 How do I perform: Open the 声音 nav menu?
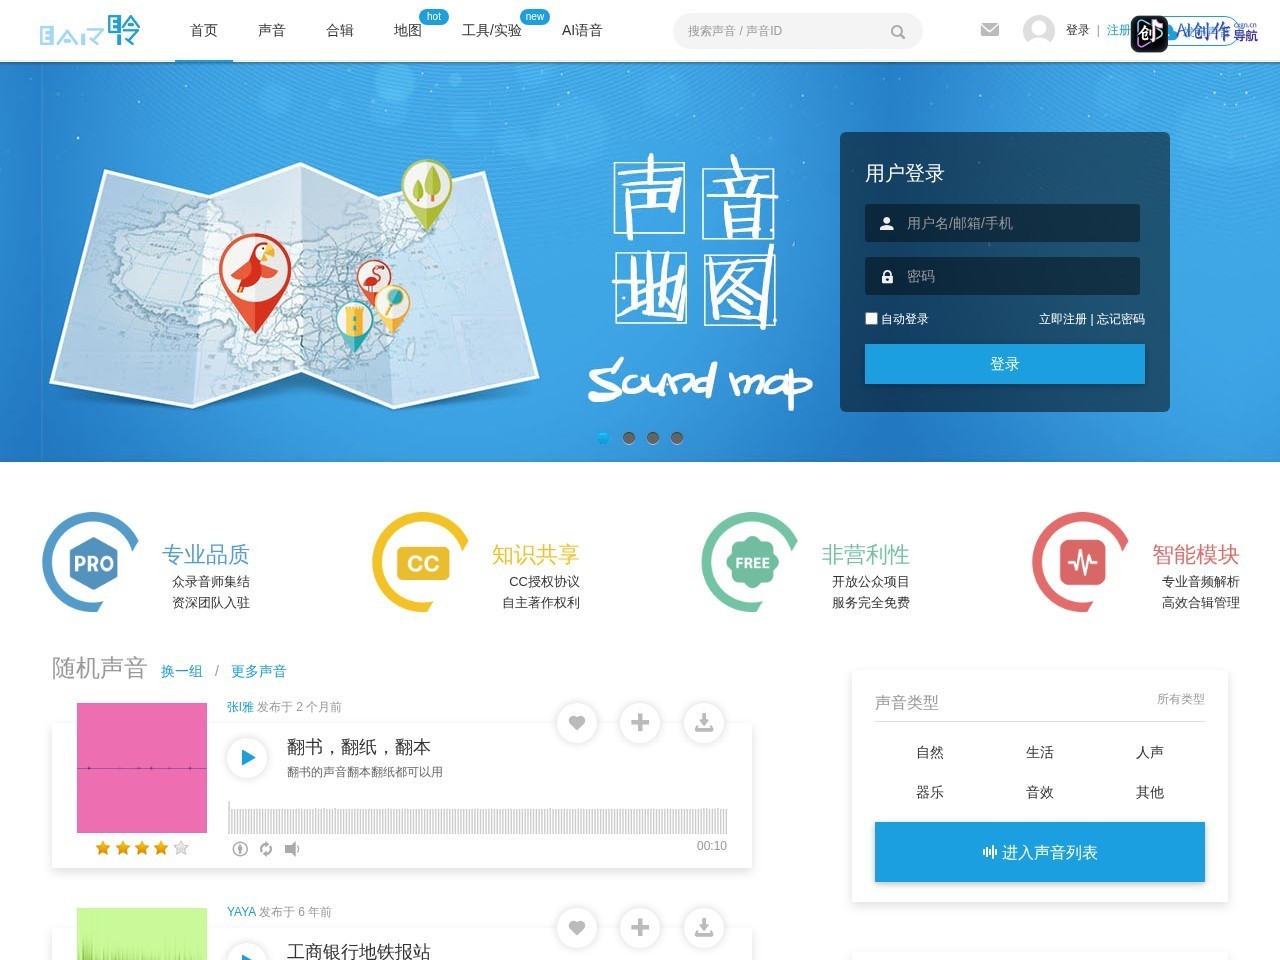click(272, 30)
